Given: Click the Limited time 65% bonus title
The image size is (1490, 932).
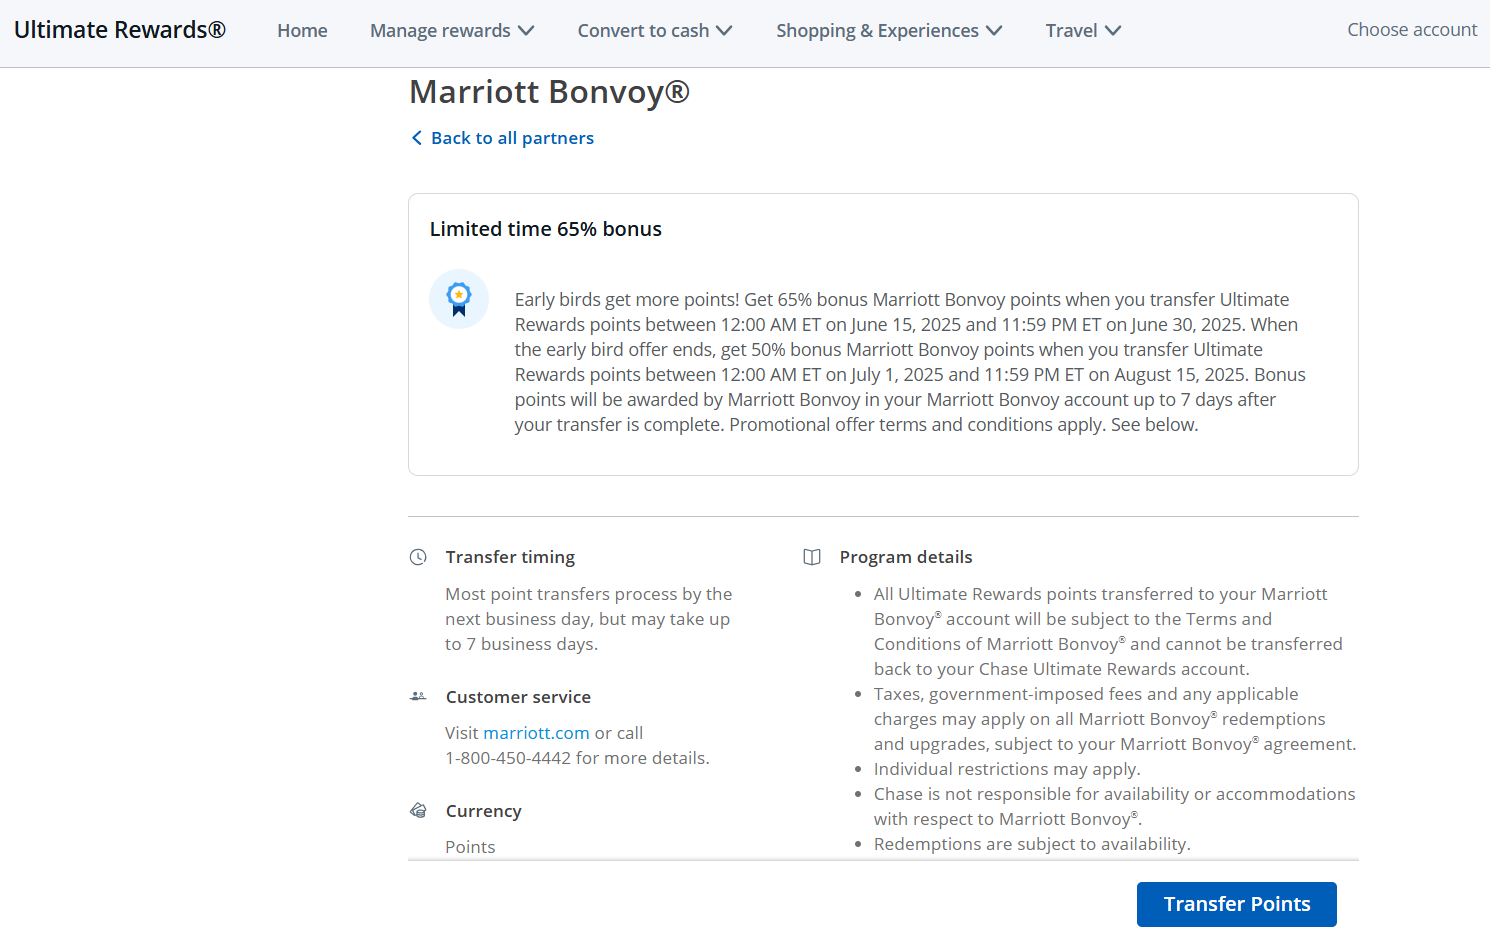Looking at the screenshot, I should (546, 229).
